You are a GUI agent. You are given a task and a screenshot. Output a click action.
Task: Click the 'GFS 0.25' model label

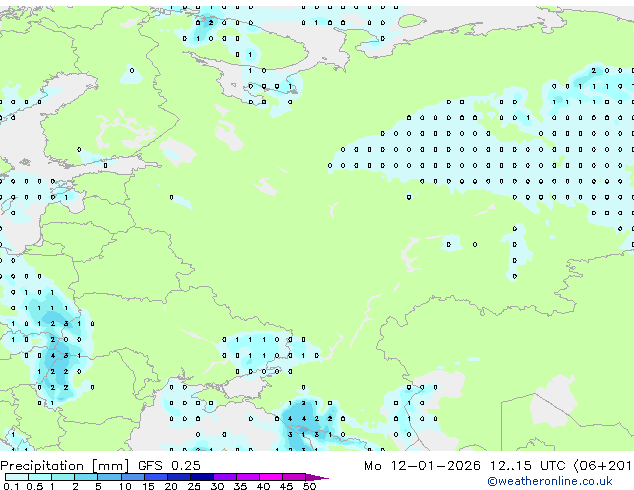pos(169,466)
